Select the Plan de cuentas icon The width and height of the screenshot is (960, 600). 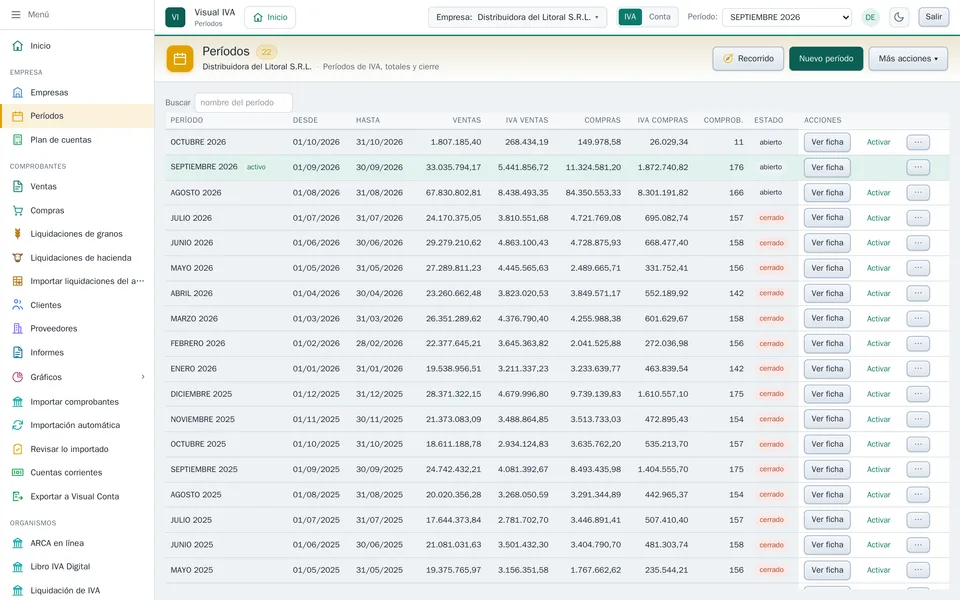tap(18, 140)
